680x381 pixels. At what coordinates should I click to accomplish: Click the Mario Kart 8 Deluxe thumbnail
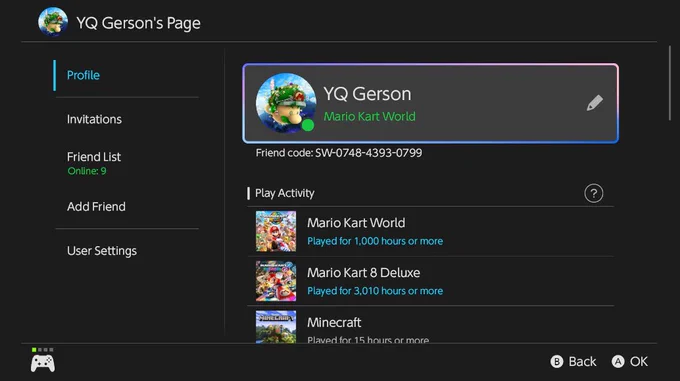pos(276,281)
